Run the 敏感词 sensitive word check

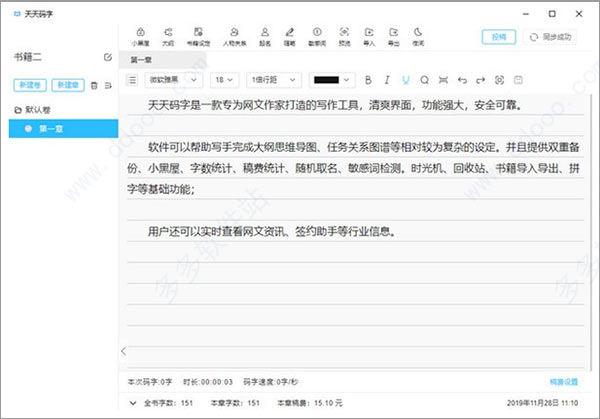coord(317,37)
